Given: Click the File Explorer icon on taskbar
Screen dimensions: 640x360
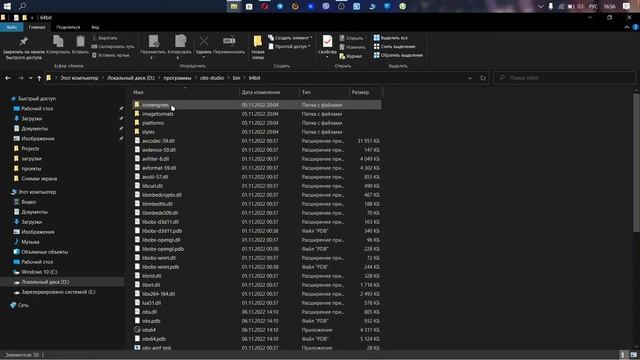Looking at the screenshot, I should 234,6.
